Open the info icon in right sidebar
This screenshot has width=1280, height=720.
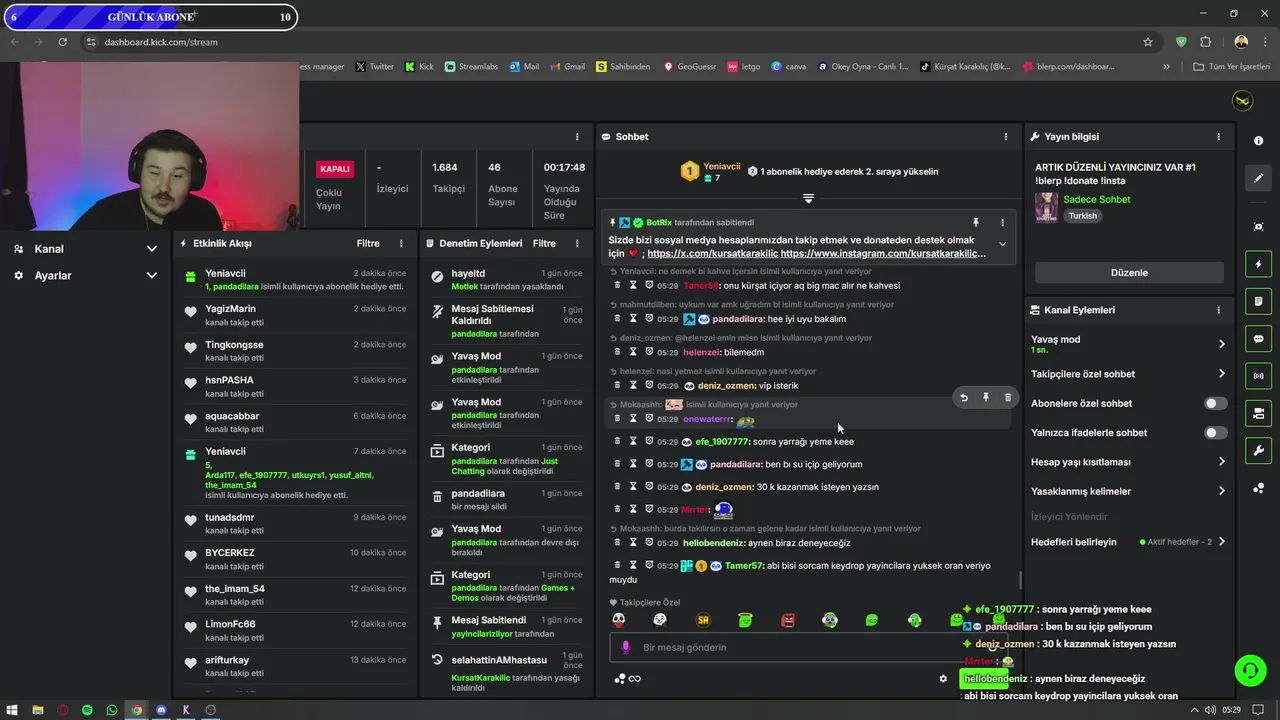1258,141
